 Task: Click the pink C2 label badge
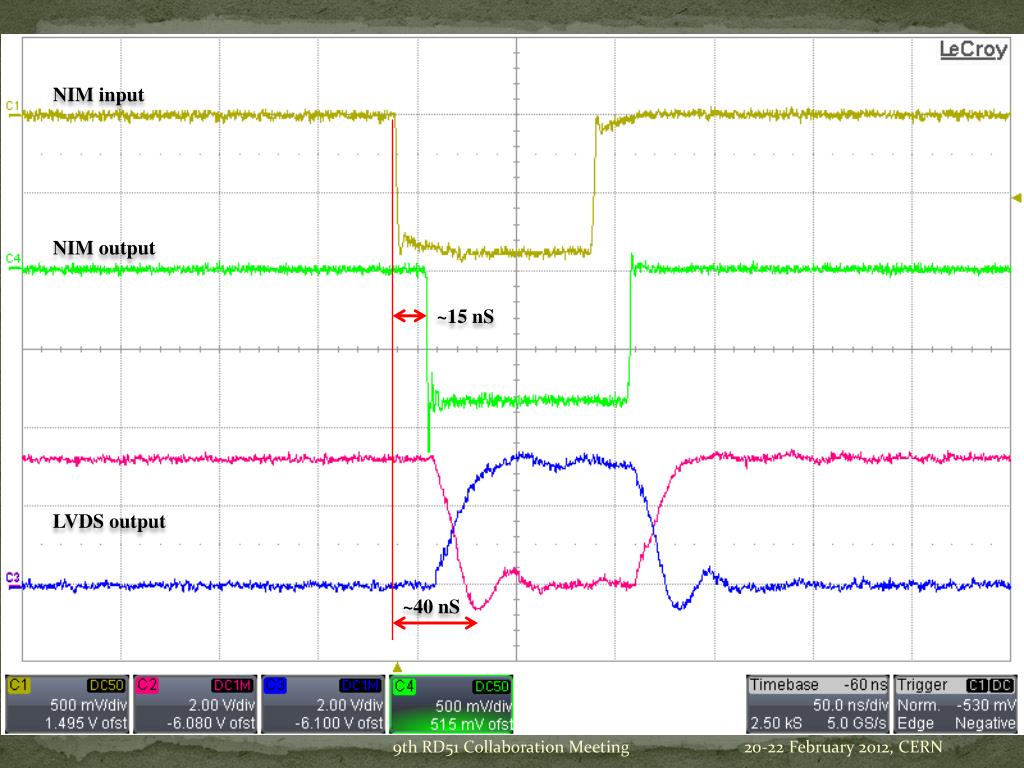pyautogui.click(x=146, y=686)
